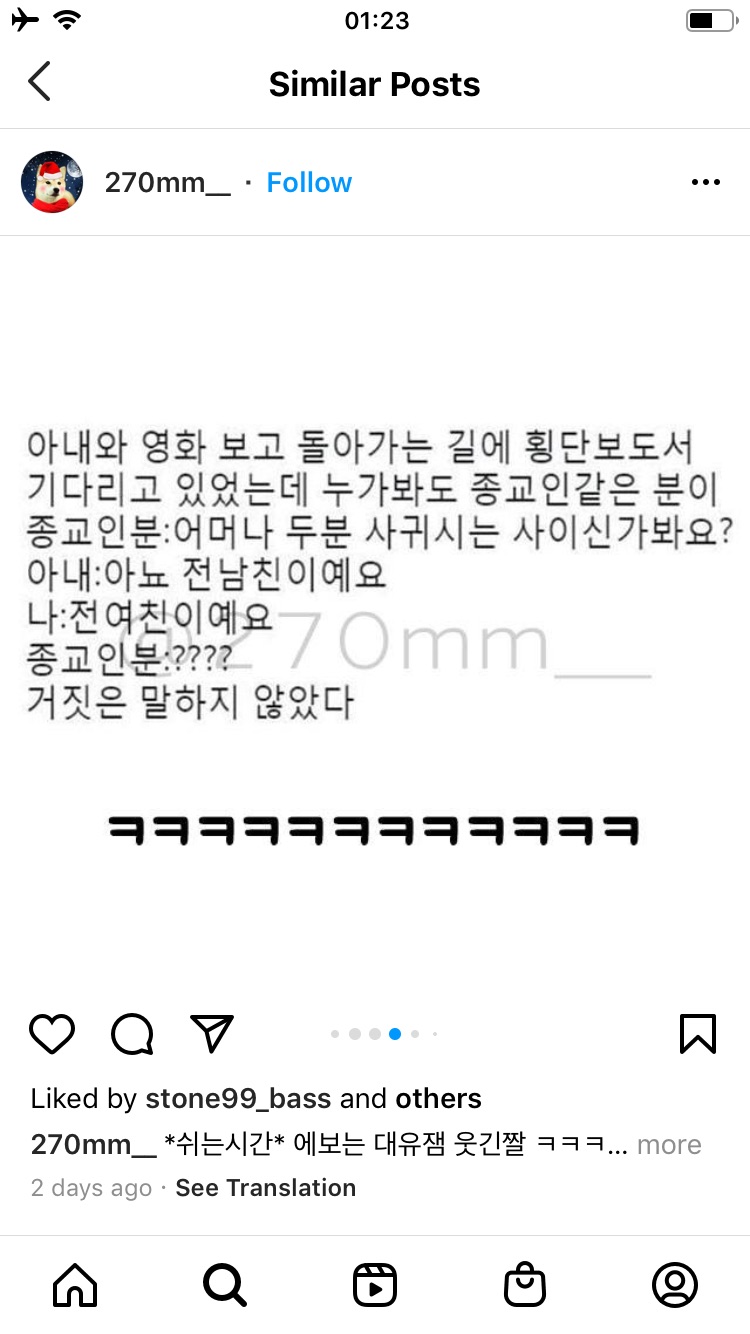
Task: Tap the 270mm__ username in the header
Action: pyautogui.click(x=167, y=182)
